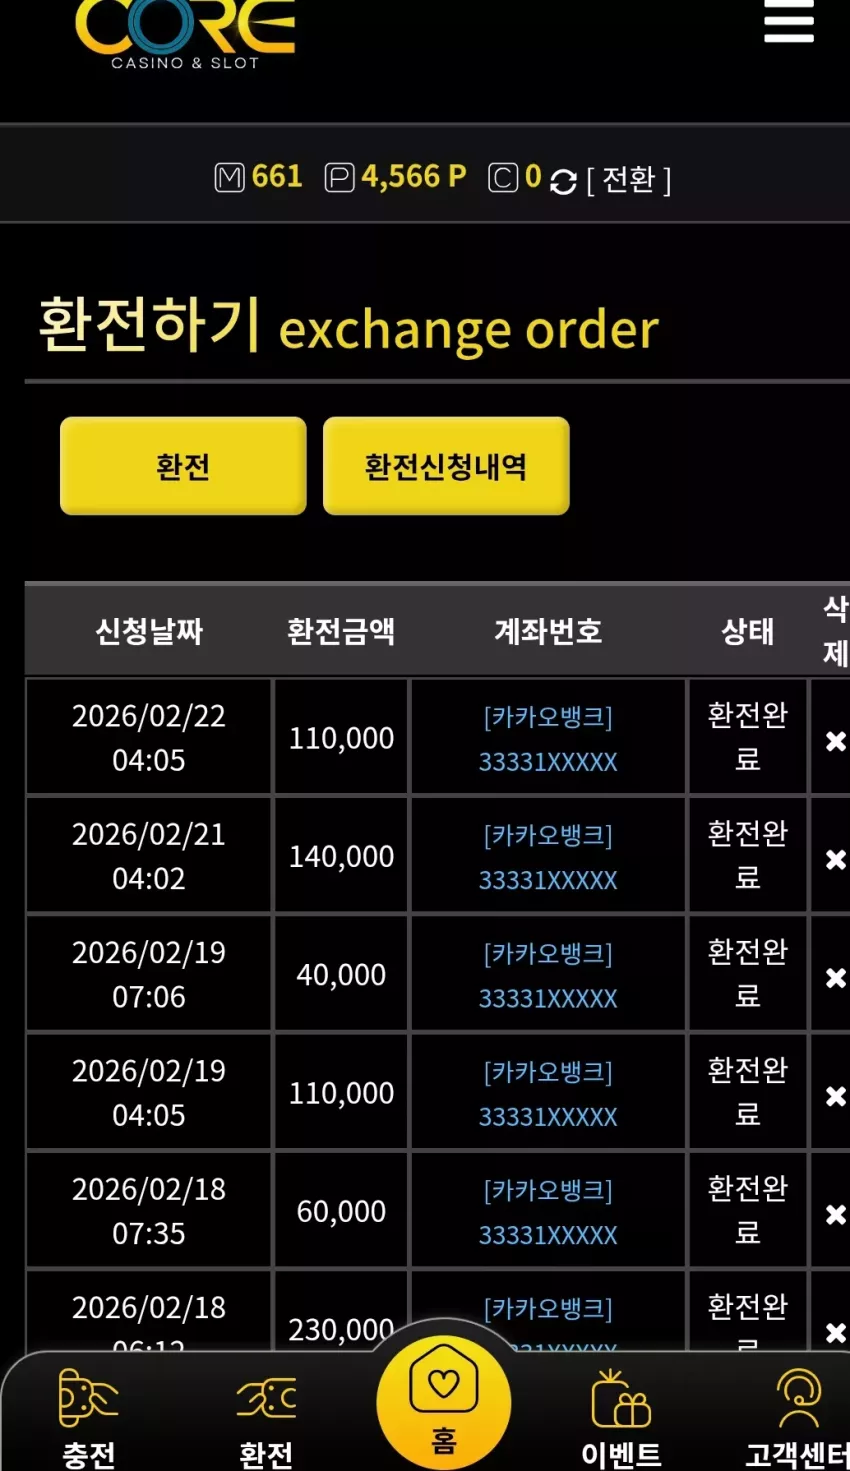Delete the 2026/02/22 04:05 exchange record

(835, 741)
